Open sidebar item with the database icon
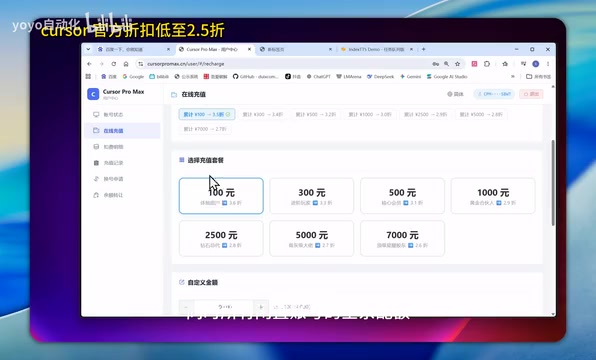 pos(123,147)
